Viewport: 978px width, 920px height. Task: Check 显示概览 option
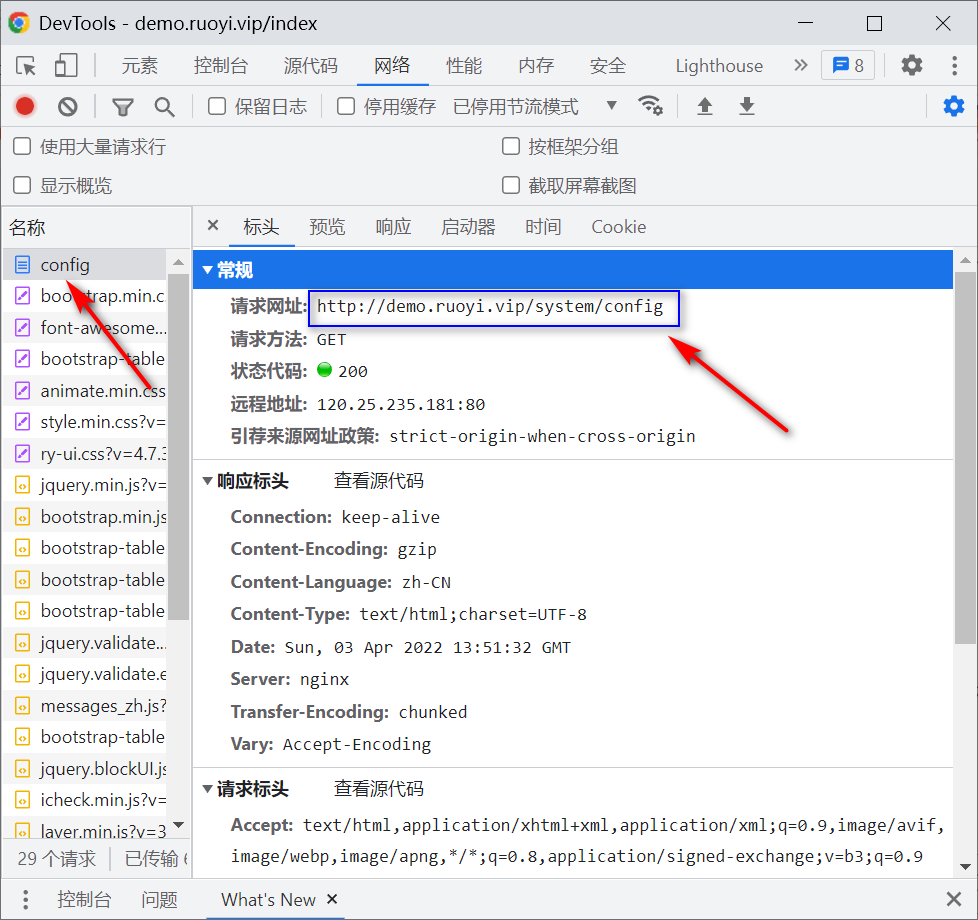22,185
